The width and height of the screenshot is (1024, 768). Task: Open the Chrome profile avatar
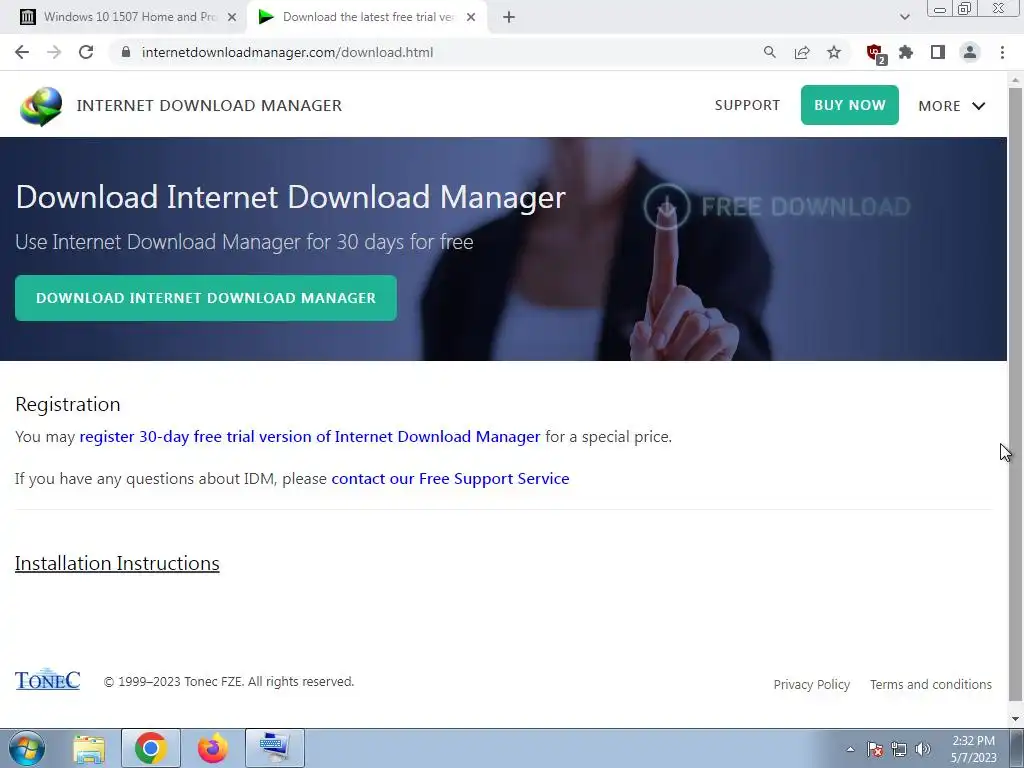tap(970, 52)
